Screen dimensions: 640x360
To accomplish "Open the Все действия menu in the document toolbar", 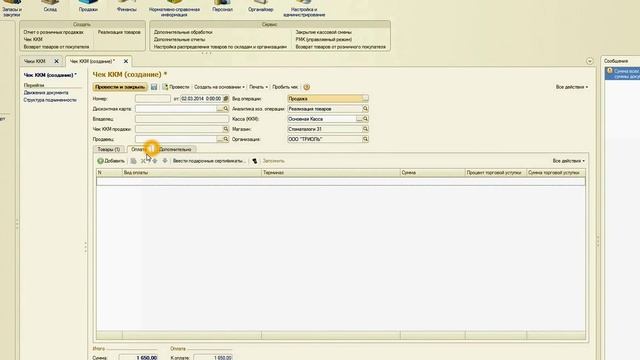I will coord(572,87).
